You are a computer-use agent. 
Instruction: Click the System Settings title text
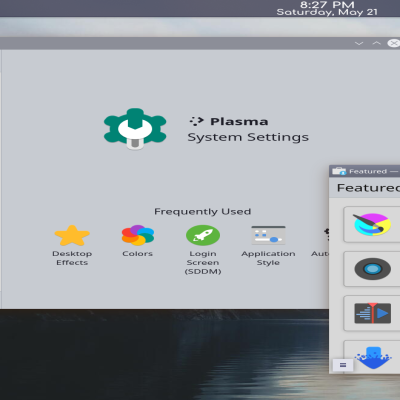pos(248,137)
